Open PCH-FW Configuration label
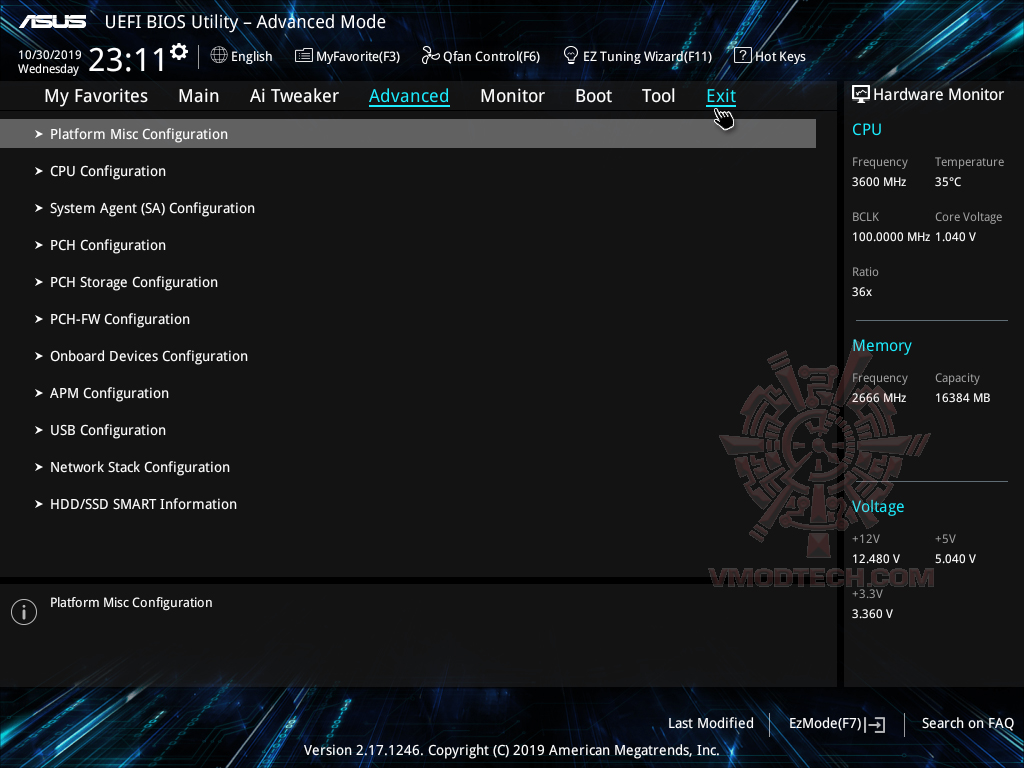The width and height of the screenshot is (1024, 768). coord(120,319)
